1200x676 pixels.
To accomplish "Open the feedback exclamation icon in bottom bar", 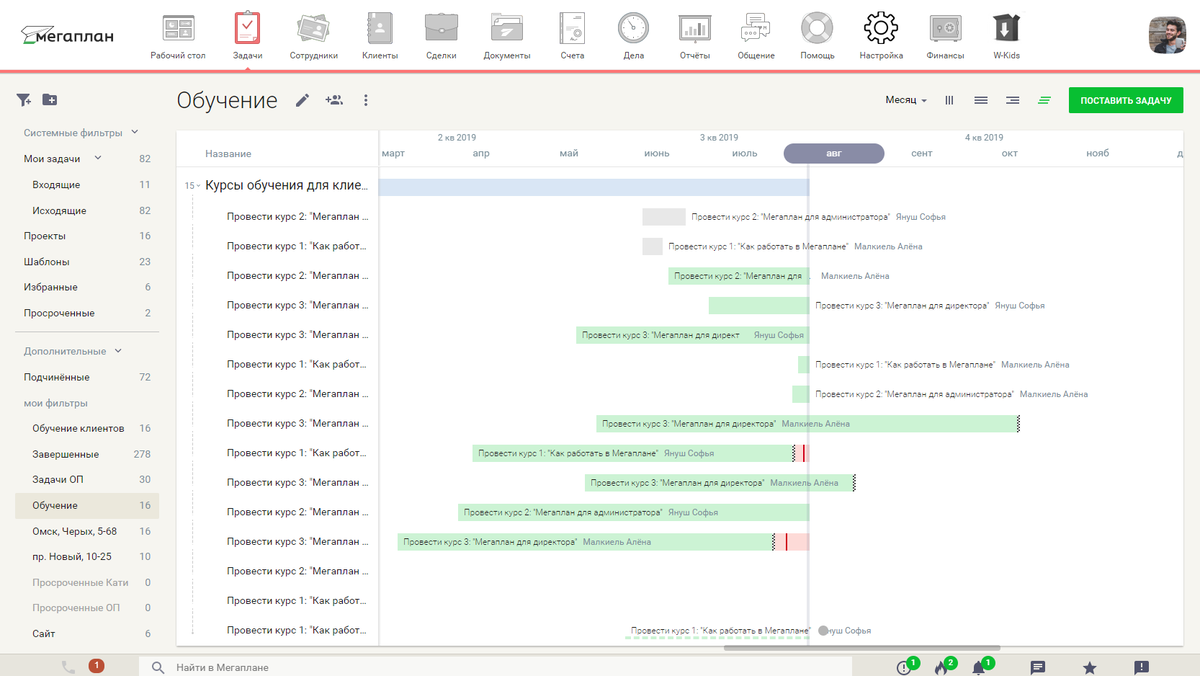I will 1141,667.
